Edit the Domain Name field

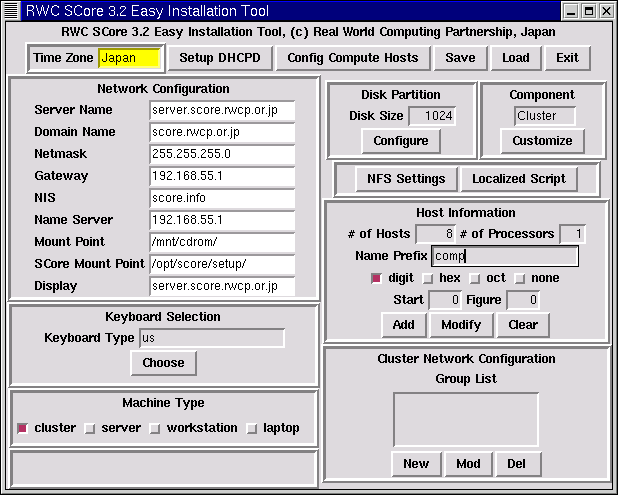pyautogui.click(x=222, y=132)
